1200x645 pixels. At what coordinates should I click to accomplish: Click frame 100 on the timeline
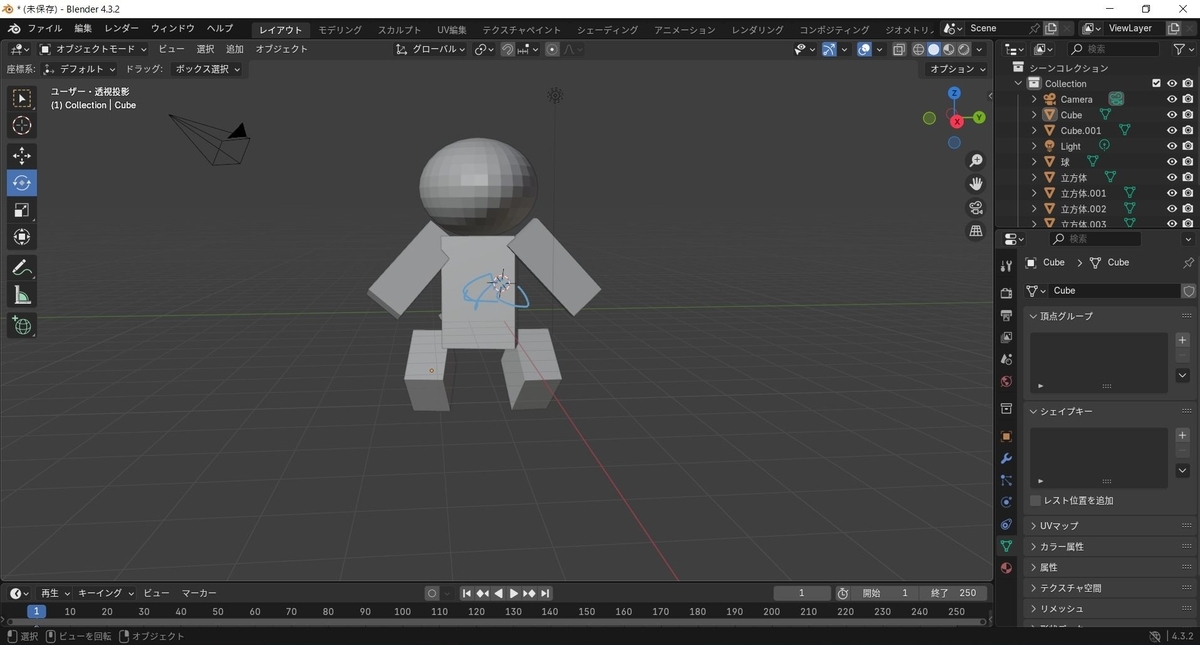pos(402,609)
